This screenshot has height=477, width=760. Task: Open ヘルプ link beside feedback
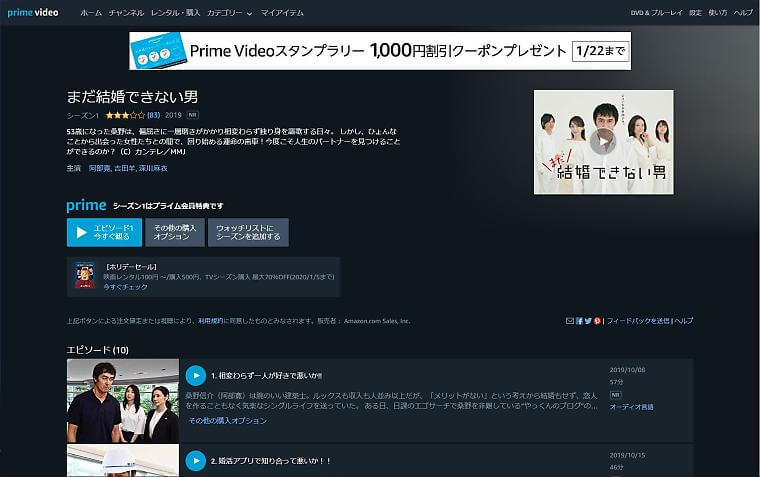(x=684, y=321)
